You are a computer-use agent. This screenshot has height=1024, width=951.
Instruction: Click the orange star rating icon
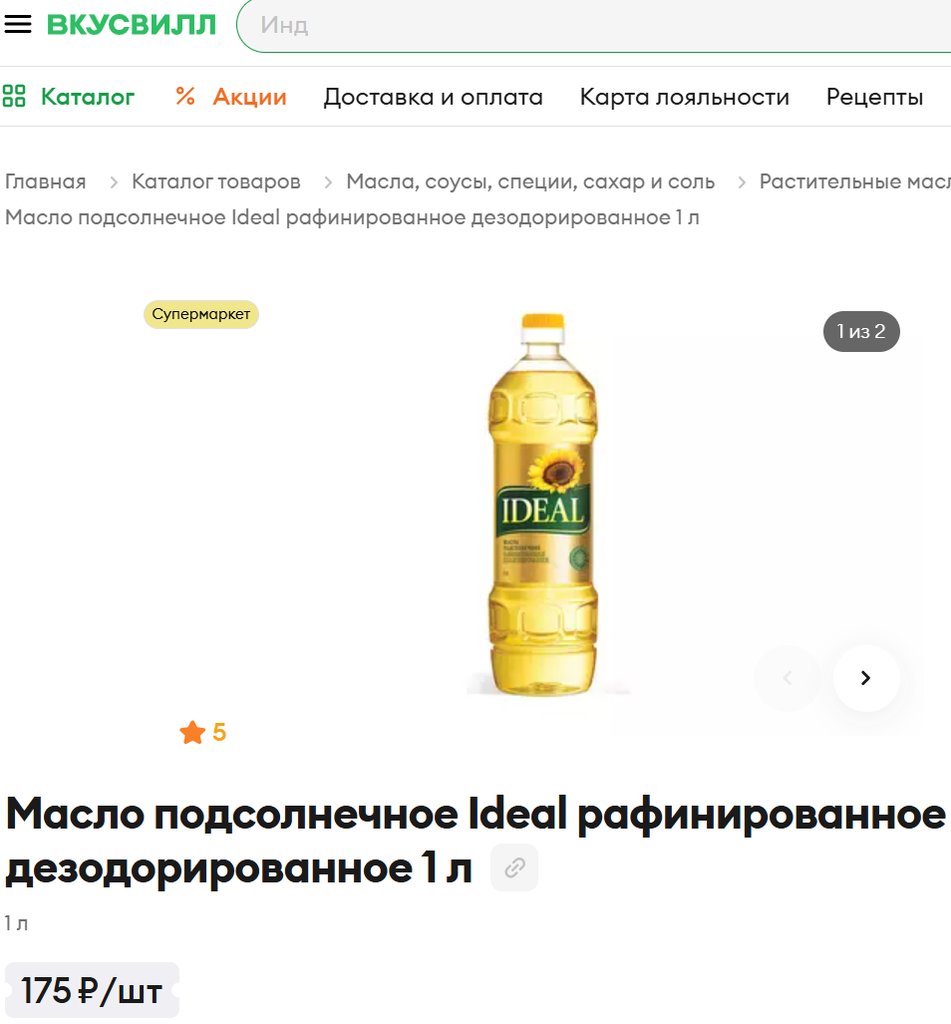(x=192, y=733)
